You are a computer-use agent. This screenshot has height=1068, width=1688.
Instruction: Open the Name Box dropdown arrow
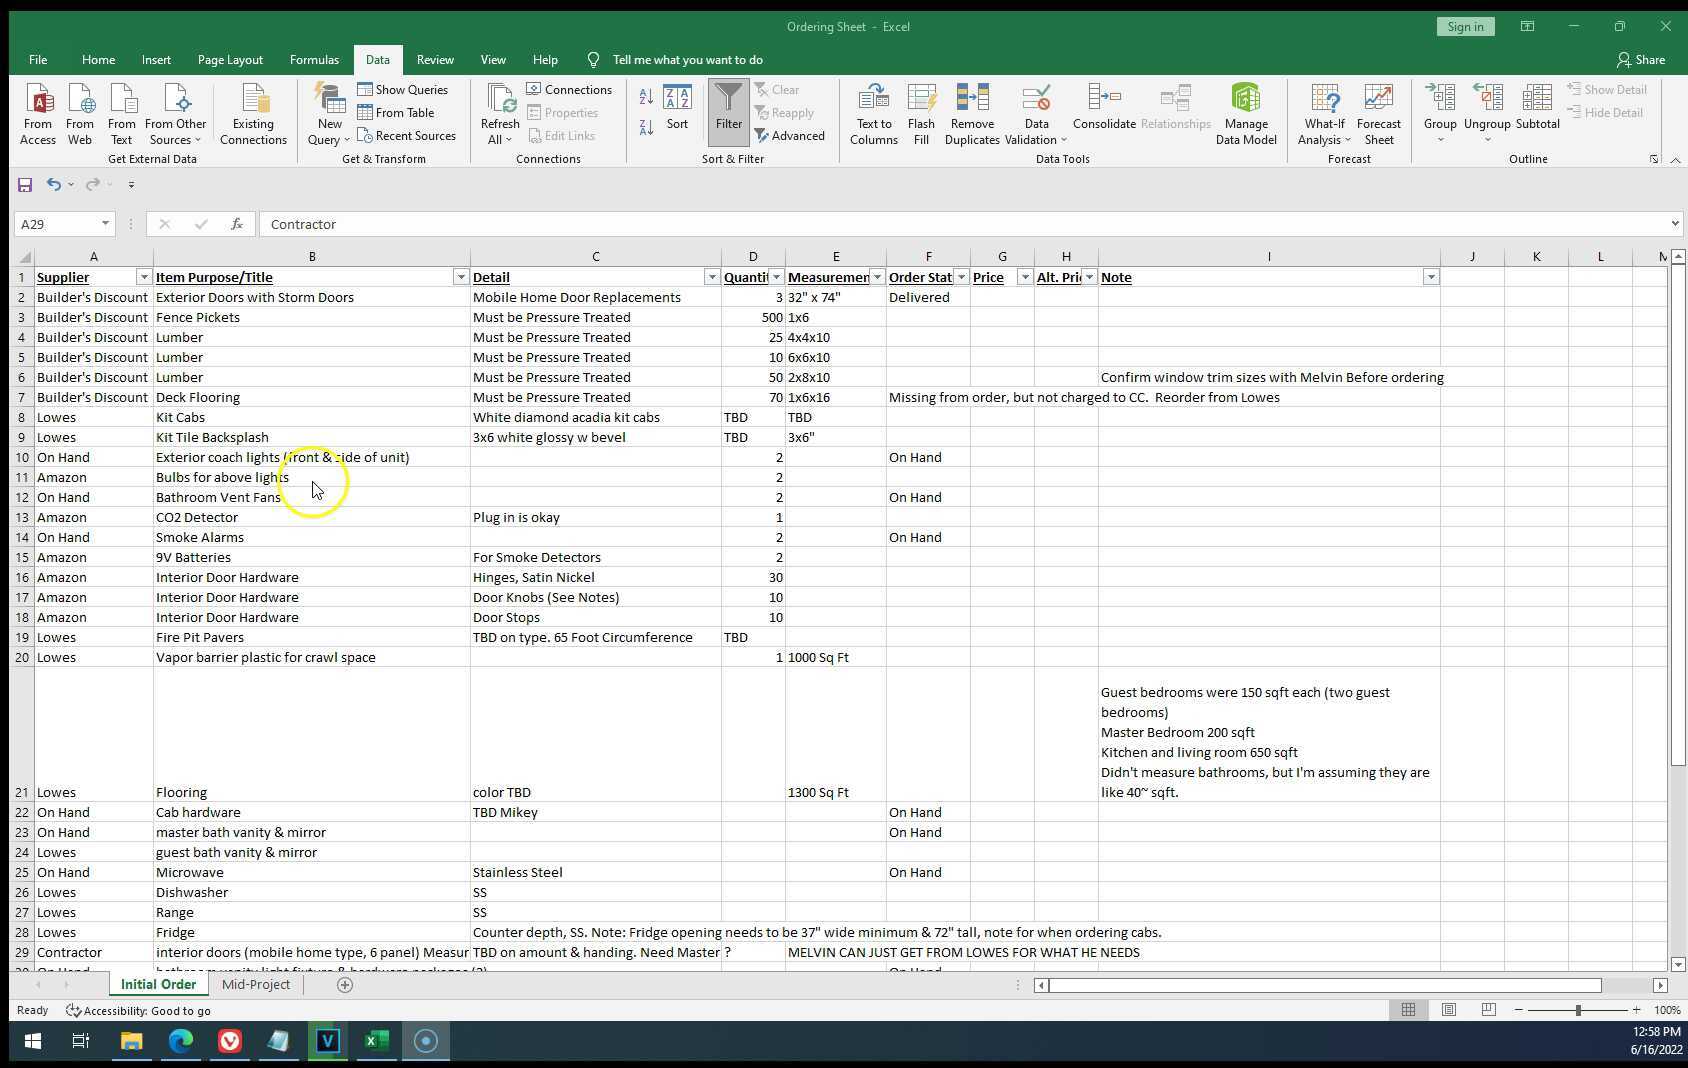coord(105,224)
